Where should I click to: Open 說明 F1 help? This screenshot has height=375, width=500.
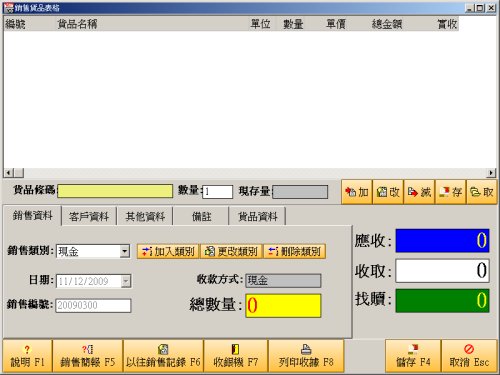27,356
